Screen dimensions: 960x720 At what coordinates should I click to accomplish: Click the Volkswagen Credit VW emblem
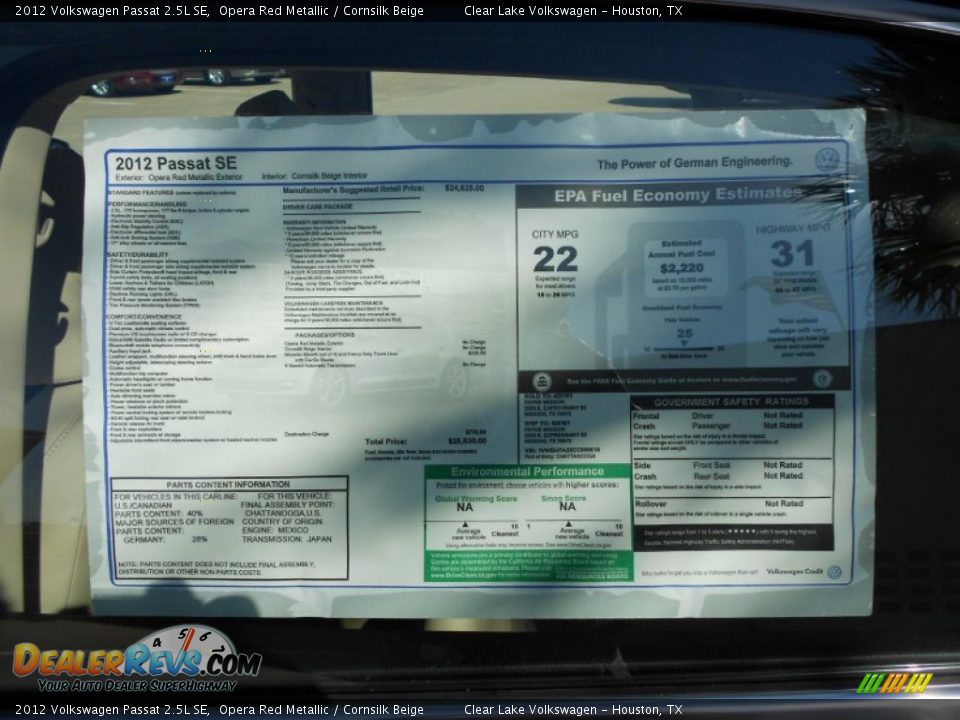(833, 573)
